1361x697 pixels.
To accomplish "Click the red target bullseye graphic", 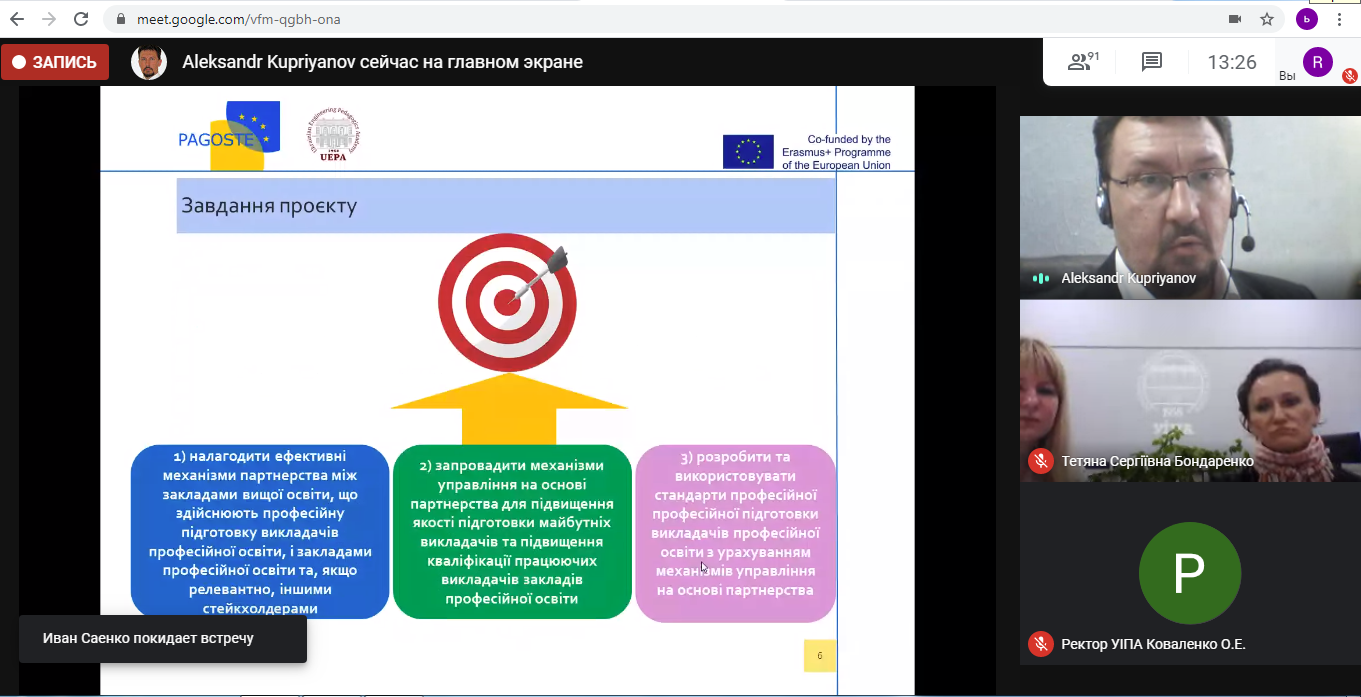I will coord(508,301).
